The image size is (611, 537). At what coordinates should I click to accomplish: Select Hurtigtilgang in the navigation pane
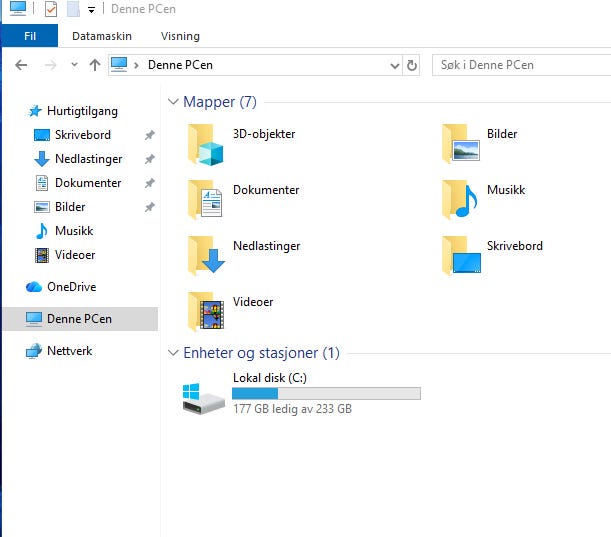point(82,111)
